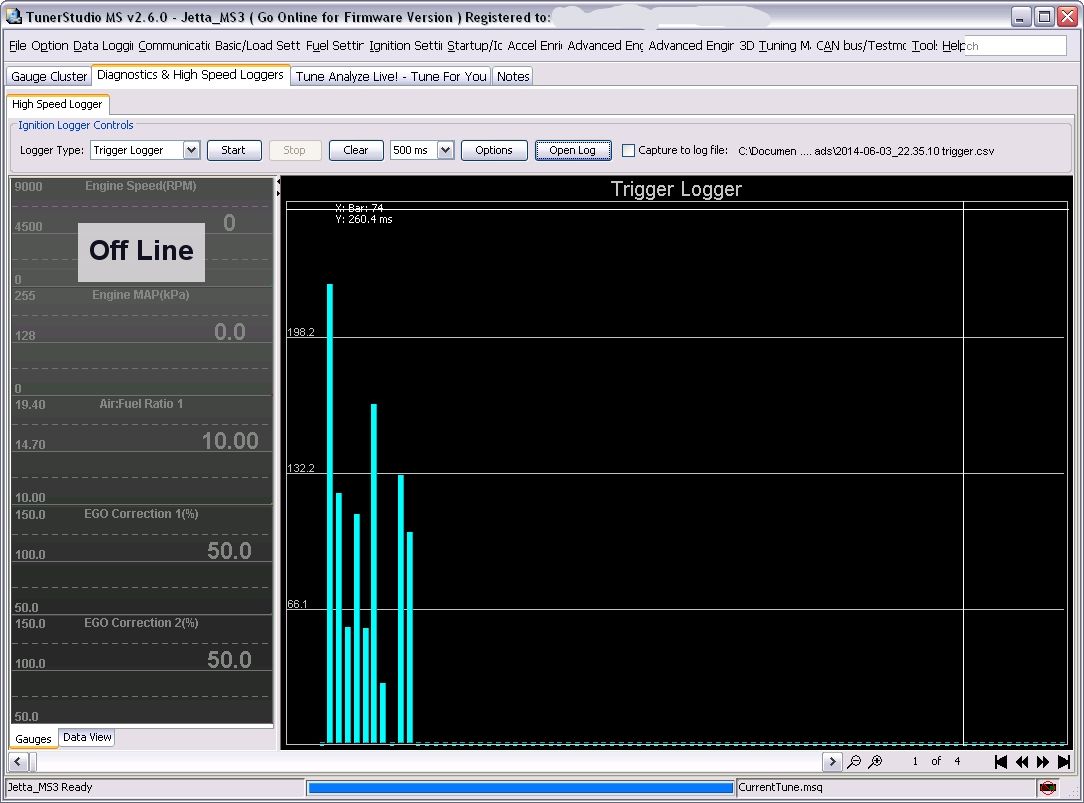Image resolution: width=1084 pixels, height=803 pixels.
Task: Open the Tune Analyze Live tab
Action: tap(391, 76)
